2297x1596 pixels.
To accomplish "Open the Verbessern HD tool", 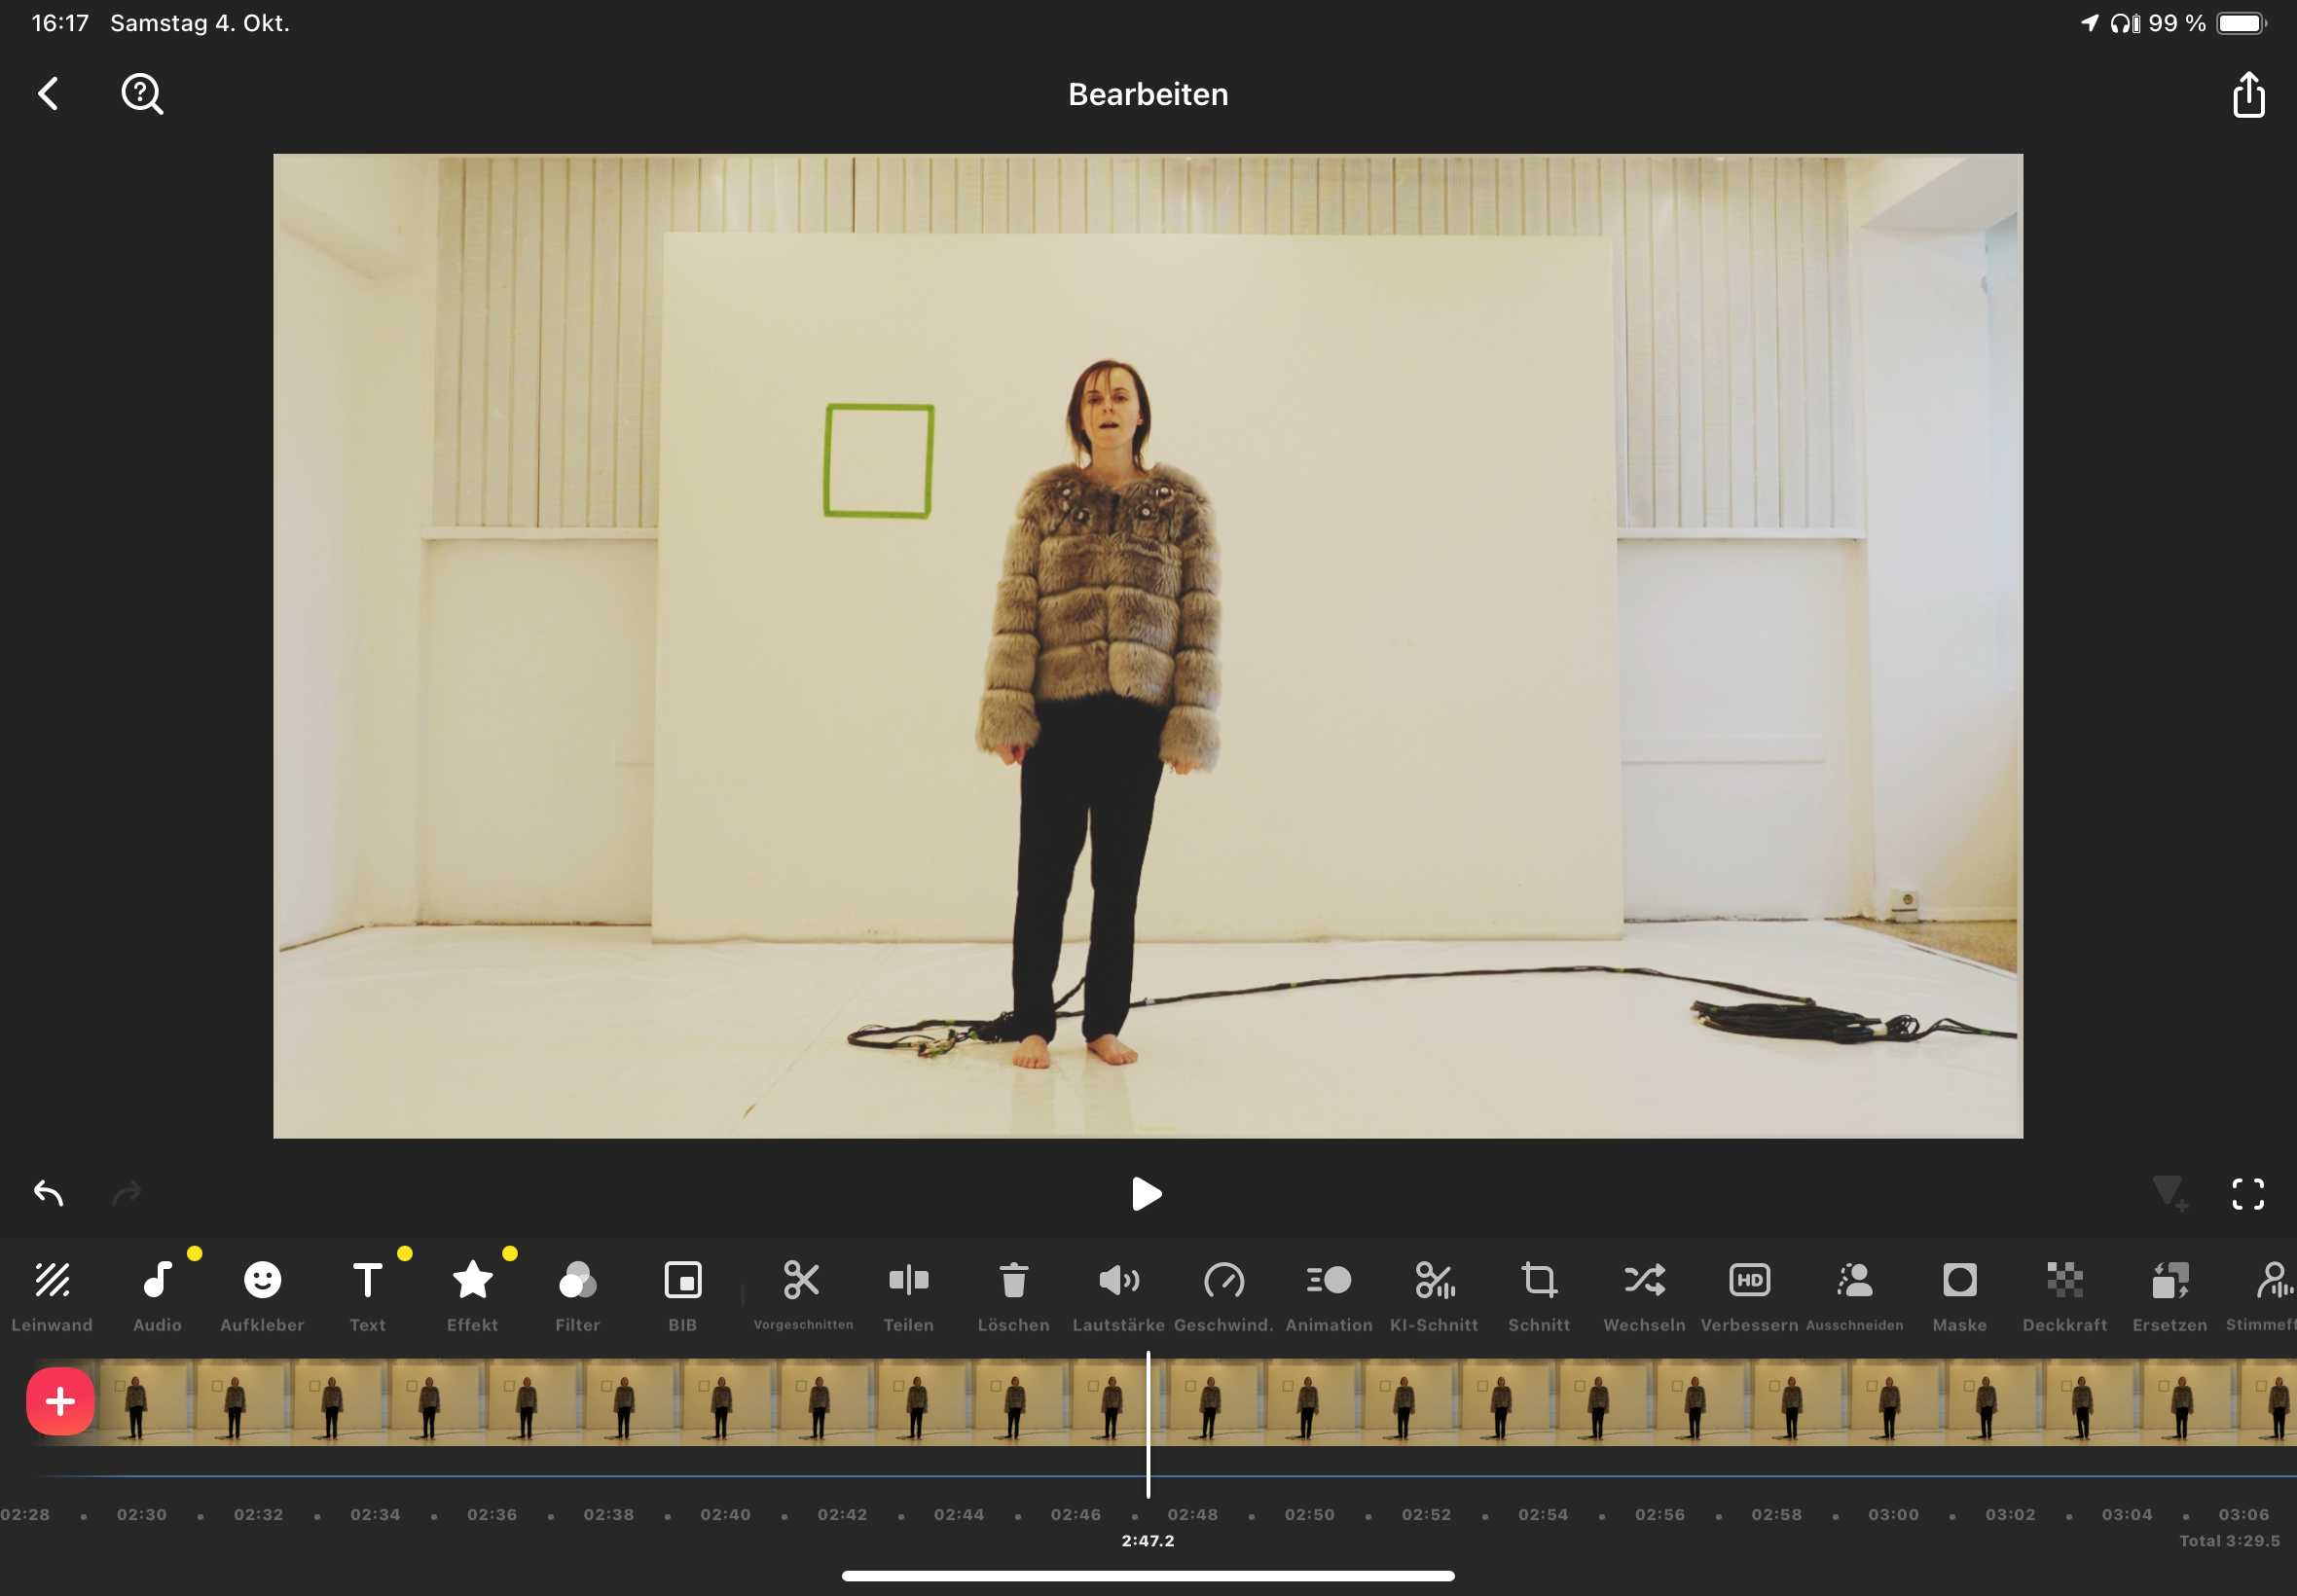I will 1749,1296.
